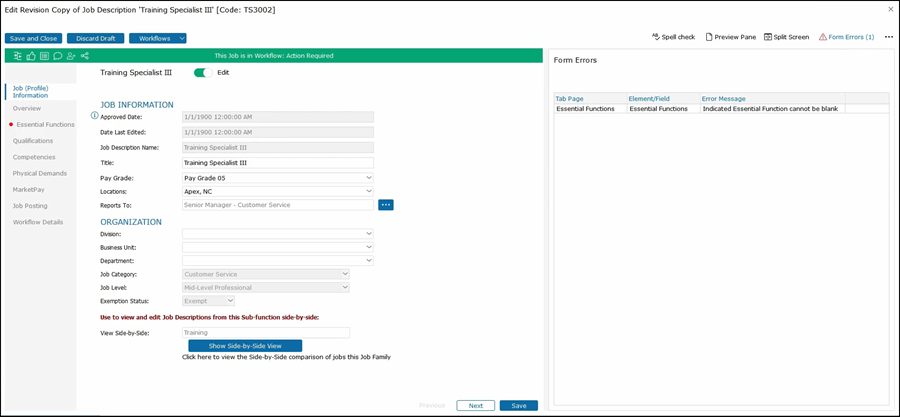The width and height of the screenshot is (900, 417).
Task: Enable Split Screen view
Action: click(786, 37)
